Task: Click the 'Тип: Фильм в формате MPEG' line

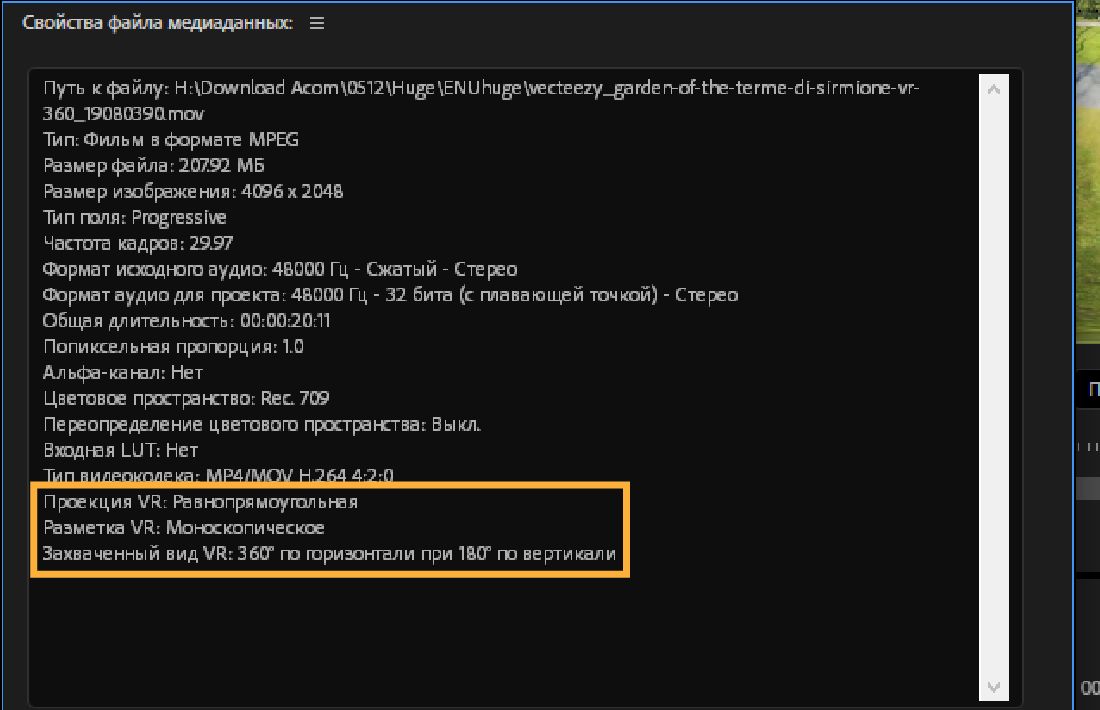Action: click(x=171, y=140)
